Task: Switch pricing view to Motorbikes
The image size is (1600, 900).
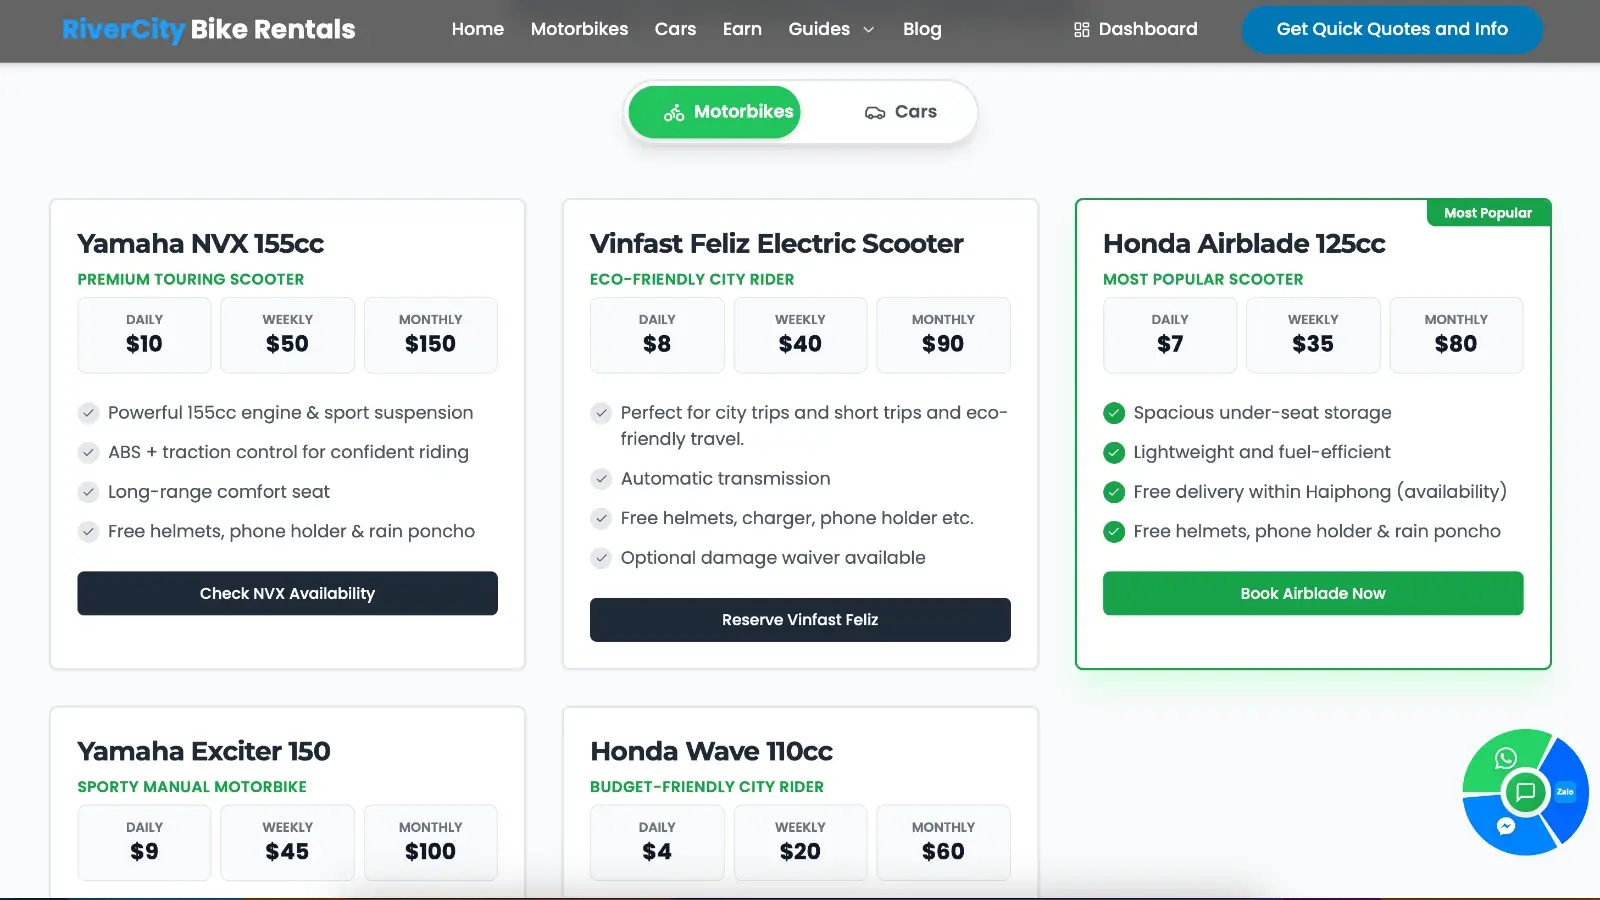Action: click(x=715, y=112)
